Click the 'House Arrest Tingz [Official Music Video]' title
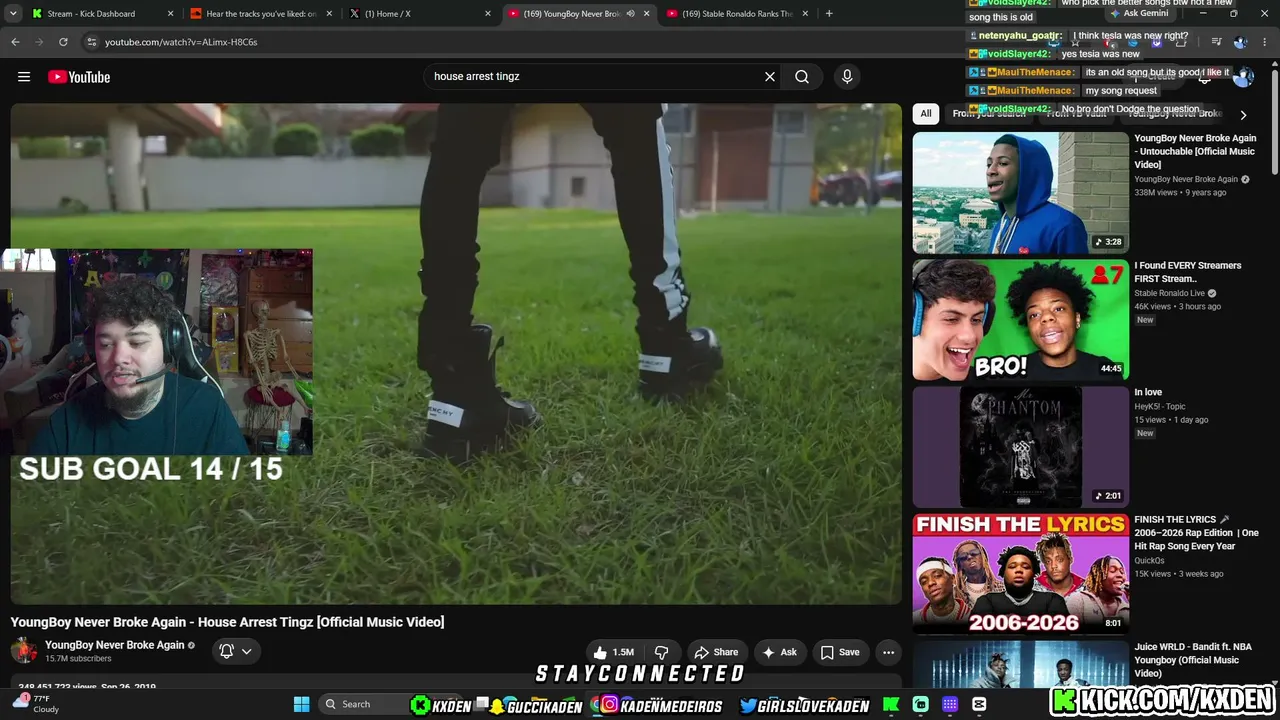1280x720 pixels. tap(321, 622)
